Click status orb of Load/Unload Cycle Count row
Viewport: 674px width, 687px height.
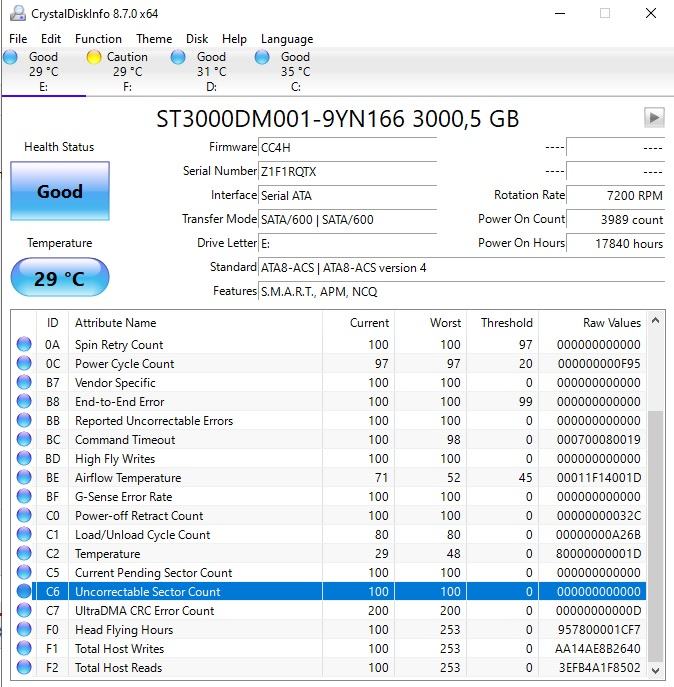(24, 534)
